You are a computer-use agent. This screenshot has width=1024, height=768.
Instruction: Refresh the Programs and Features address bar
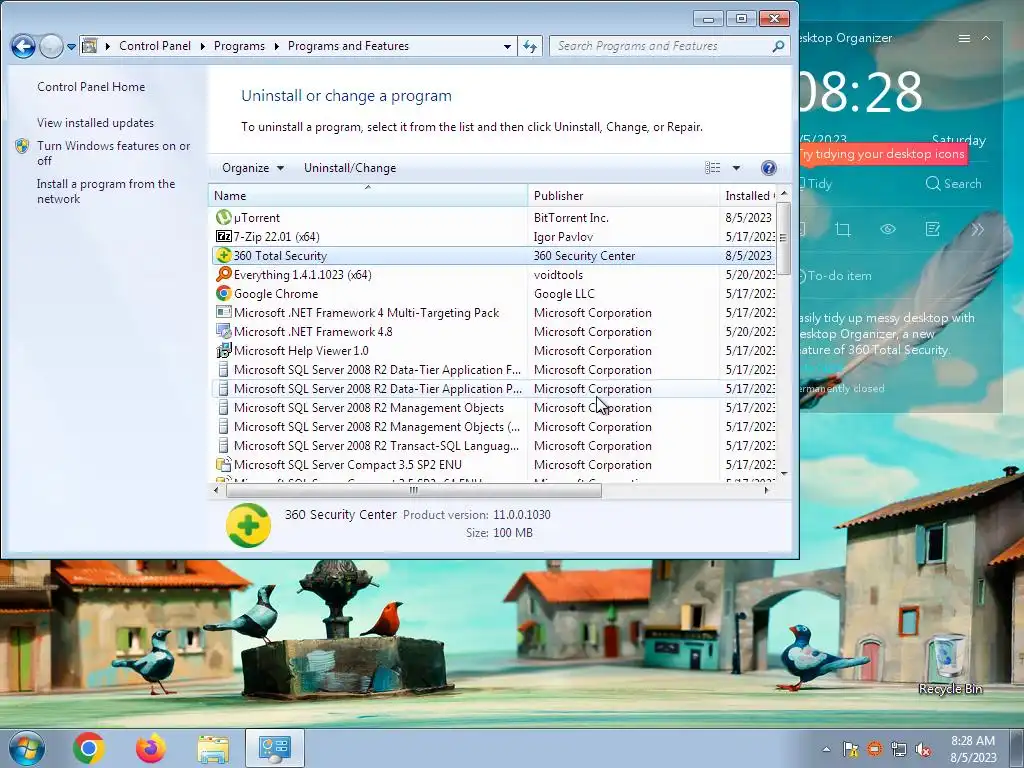click(530, 46)
